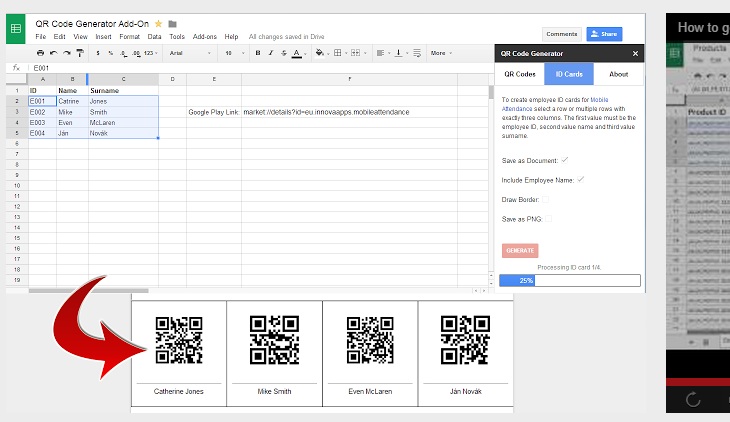The width and height of the screenshot is (730, 422).
Task: Open the move-to-folder icon beside the title
Action: pyautogui.click(x=172, y=24)
